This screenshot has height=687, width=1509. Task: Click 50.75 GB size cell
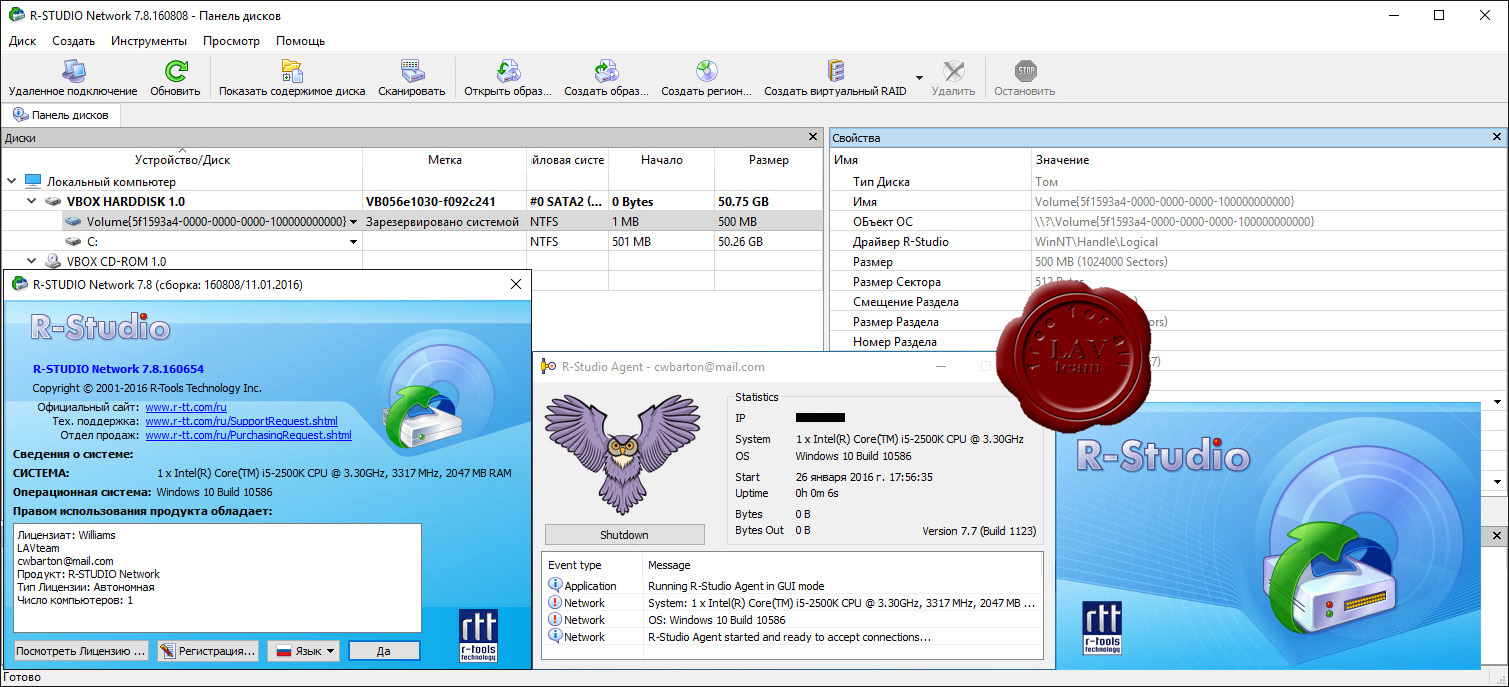(x=768, y=202)
